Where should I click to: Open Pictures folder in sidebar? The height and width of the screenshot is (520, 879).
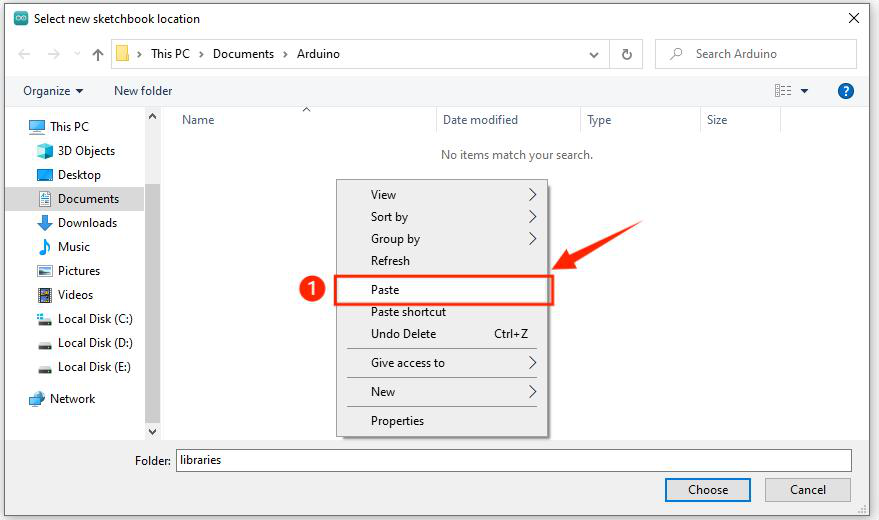coord(68,271)
